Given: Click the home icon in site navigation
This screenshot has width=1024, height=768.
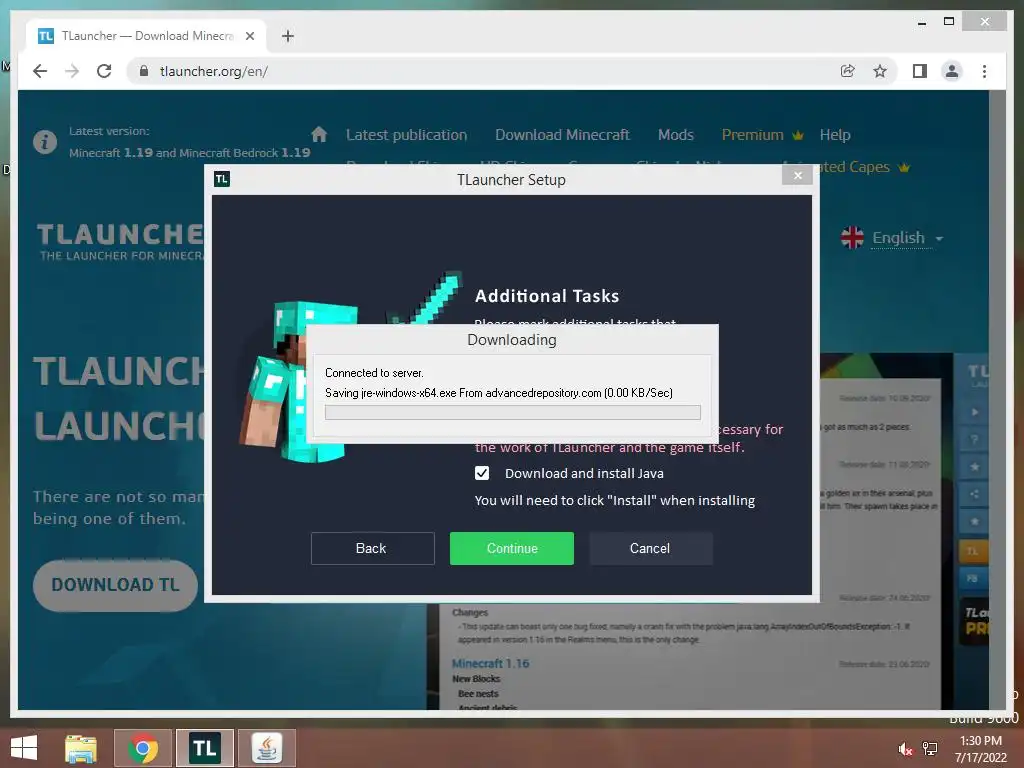Looking at the screenshot, I should pyautogui.click(x=319, y=135).
